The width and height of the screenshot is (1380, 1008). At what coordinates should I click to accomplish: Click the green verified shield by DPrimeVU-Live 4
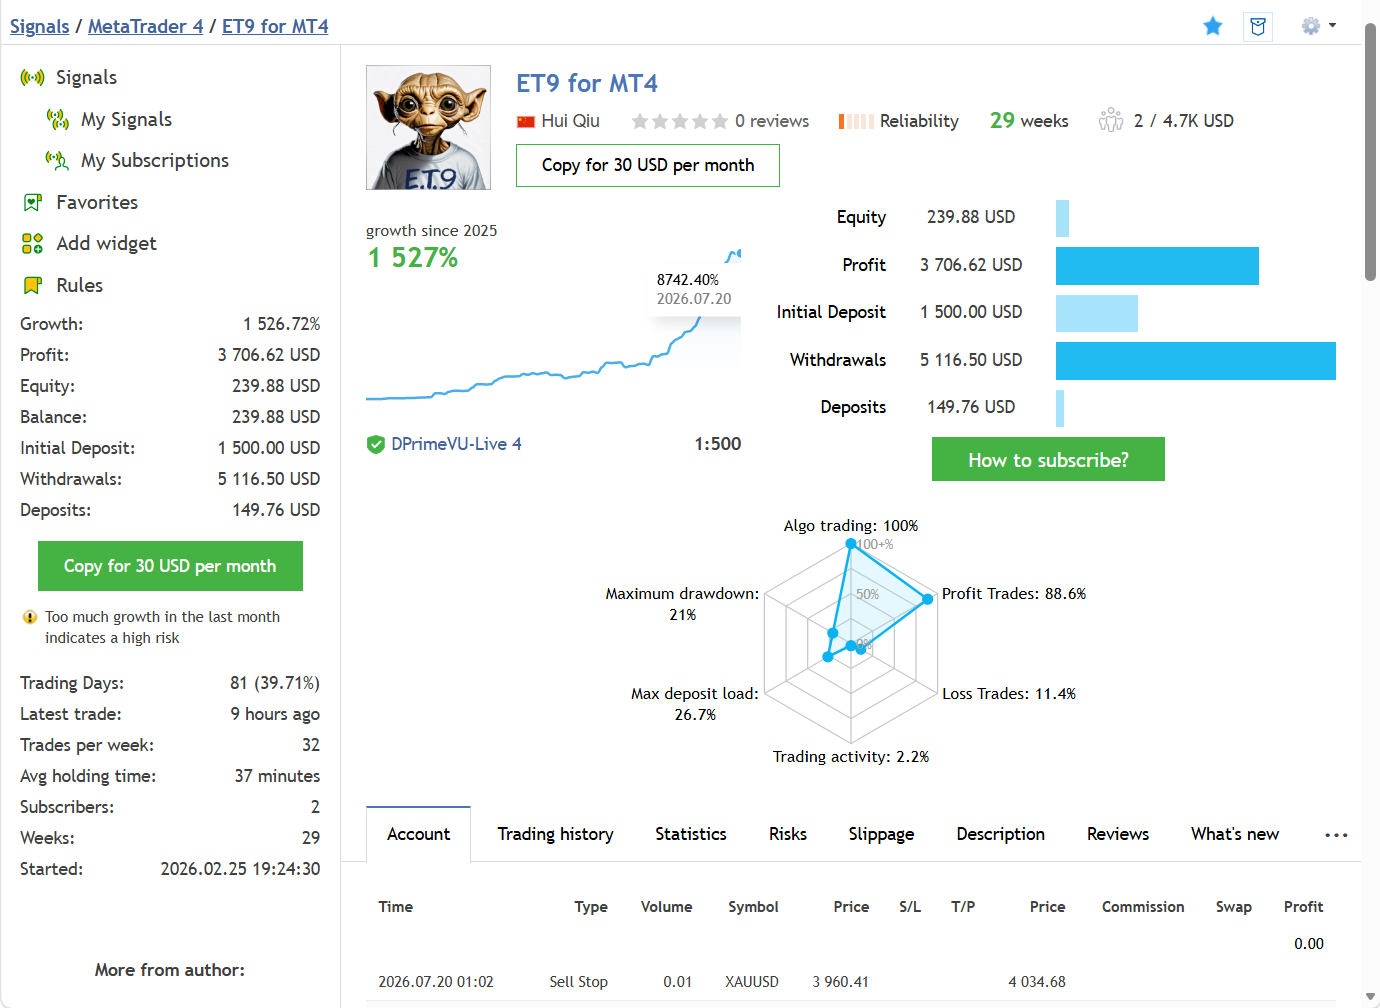[x=376, y=444]
